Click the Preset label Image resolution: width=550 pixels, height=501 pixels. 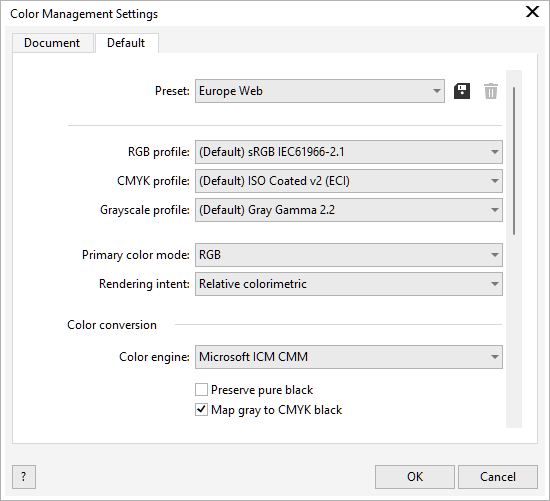coord(172,91)
